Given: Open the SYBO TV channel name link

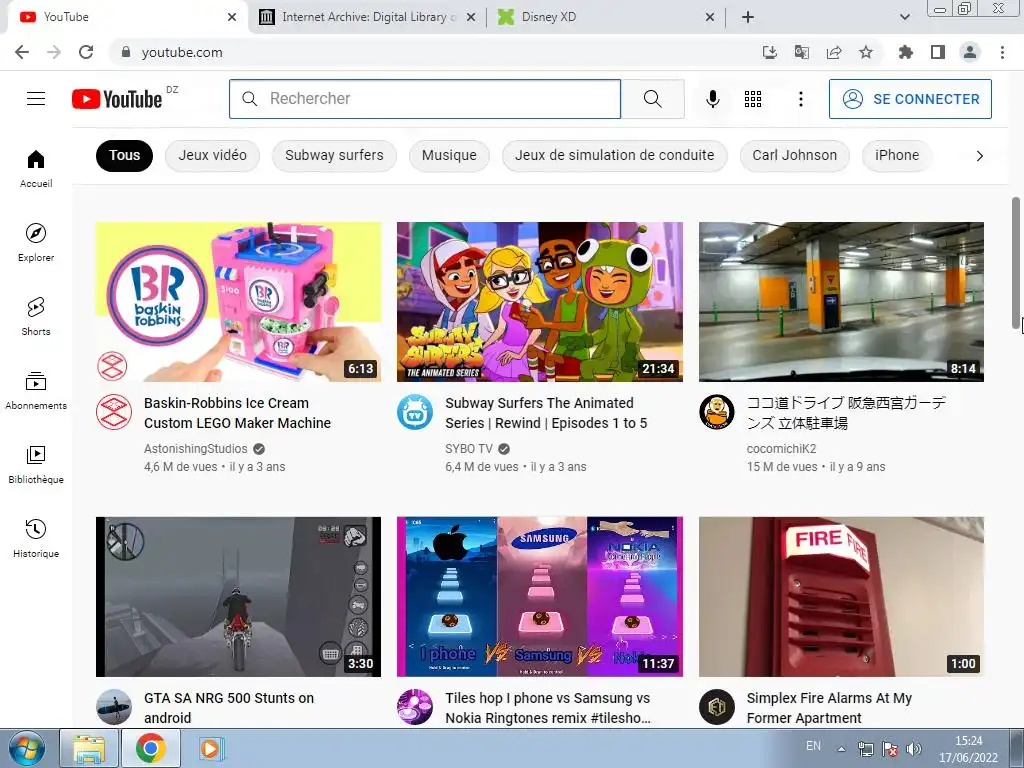Looking at the screenshot, I should pos(469,449).
